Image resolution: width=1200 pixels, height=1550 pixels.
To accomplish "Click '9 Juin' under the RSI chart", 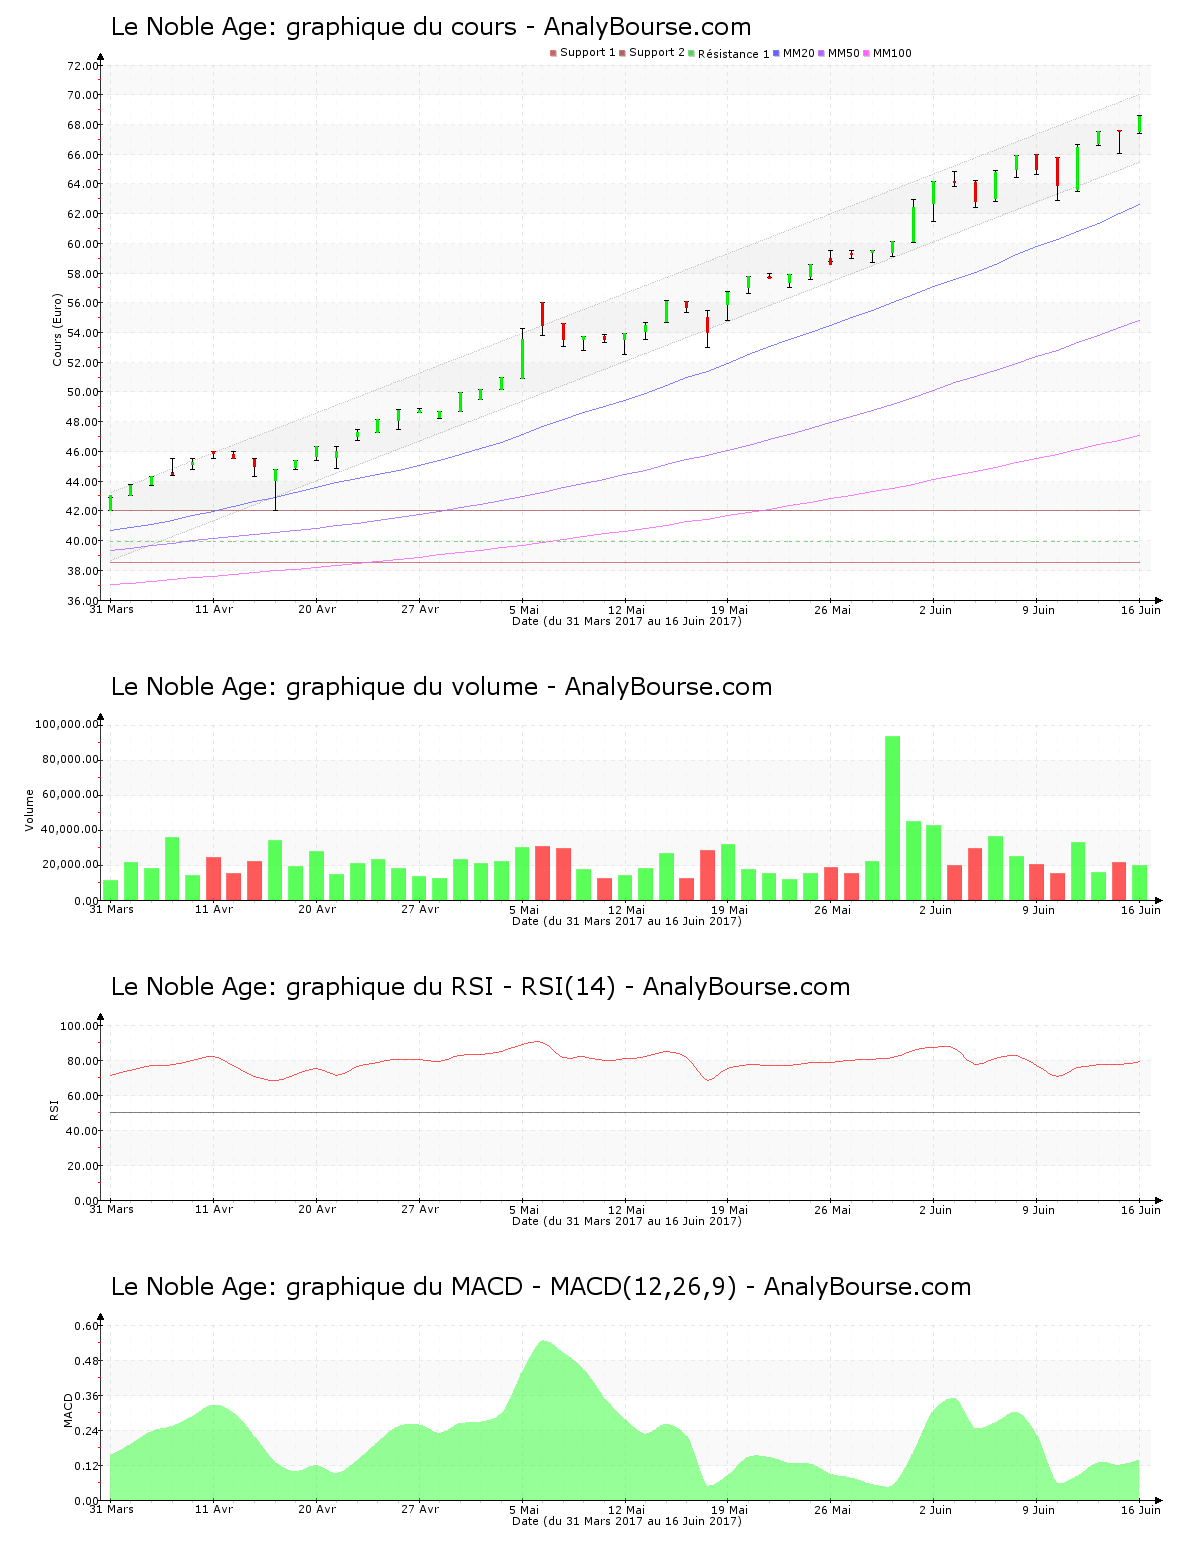I will [1038, 1209].
